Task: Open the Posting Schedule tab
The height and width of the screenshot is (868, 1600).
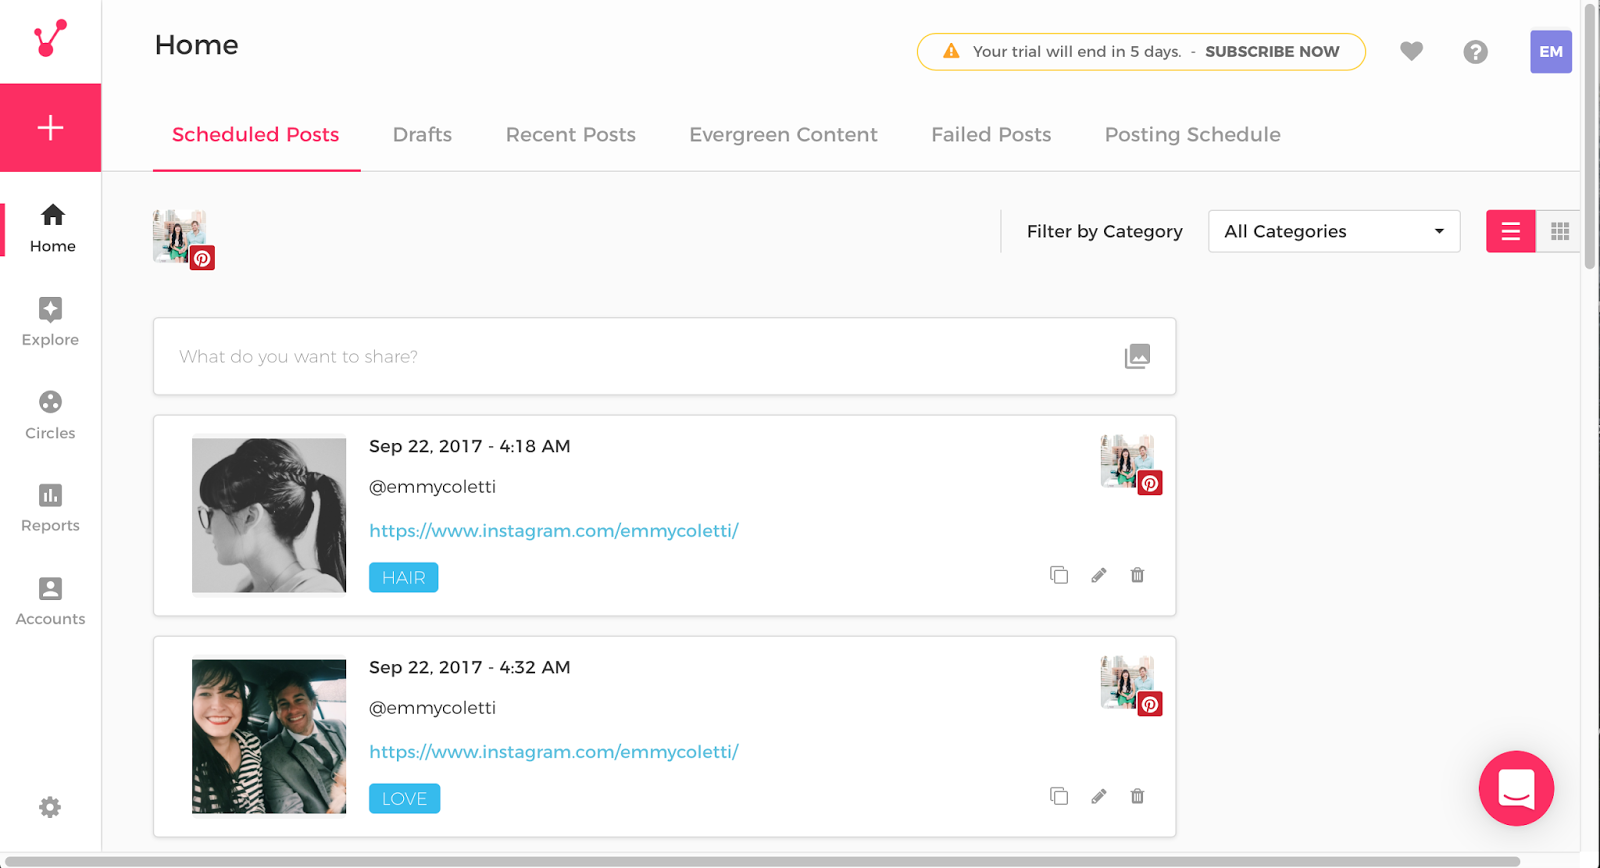Action: coord(1192,135)
